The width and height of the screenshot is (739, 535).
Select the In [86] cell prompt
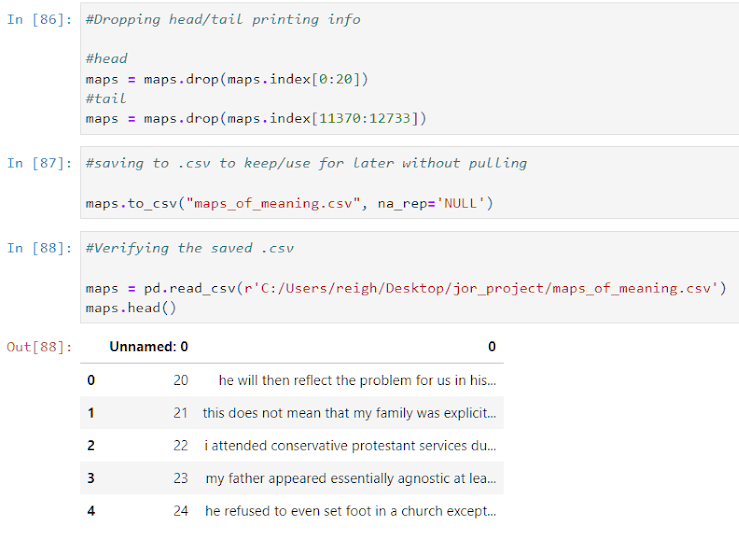[38, 20]
